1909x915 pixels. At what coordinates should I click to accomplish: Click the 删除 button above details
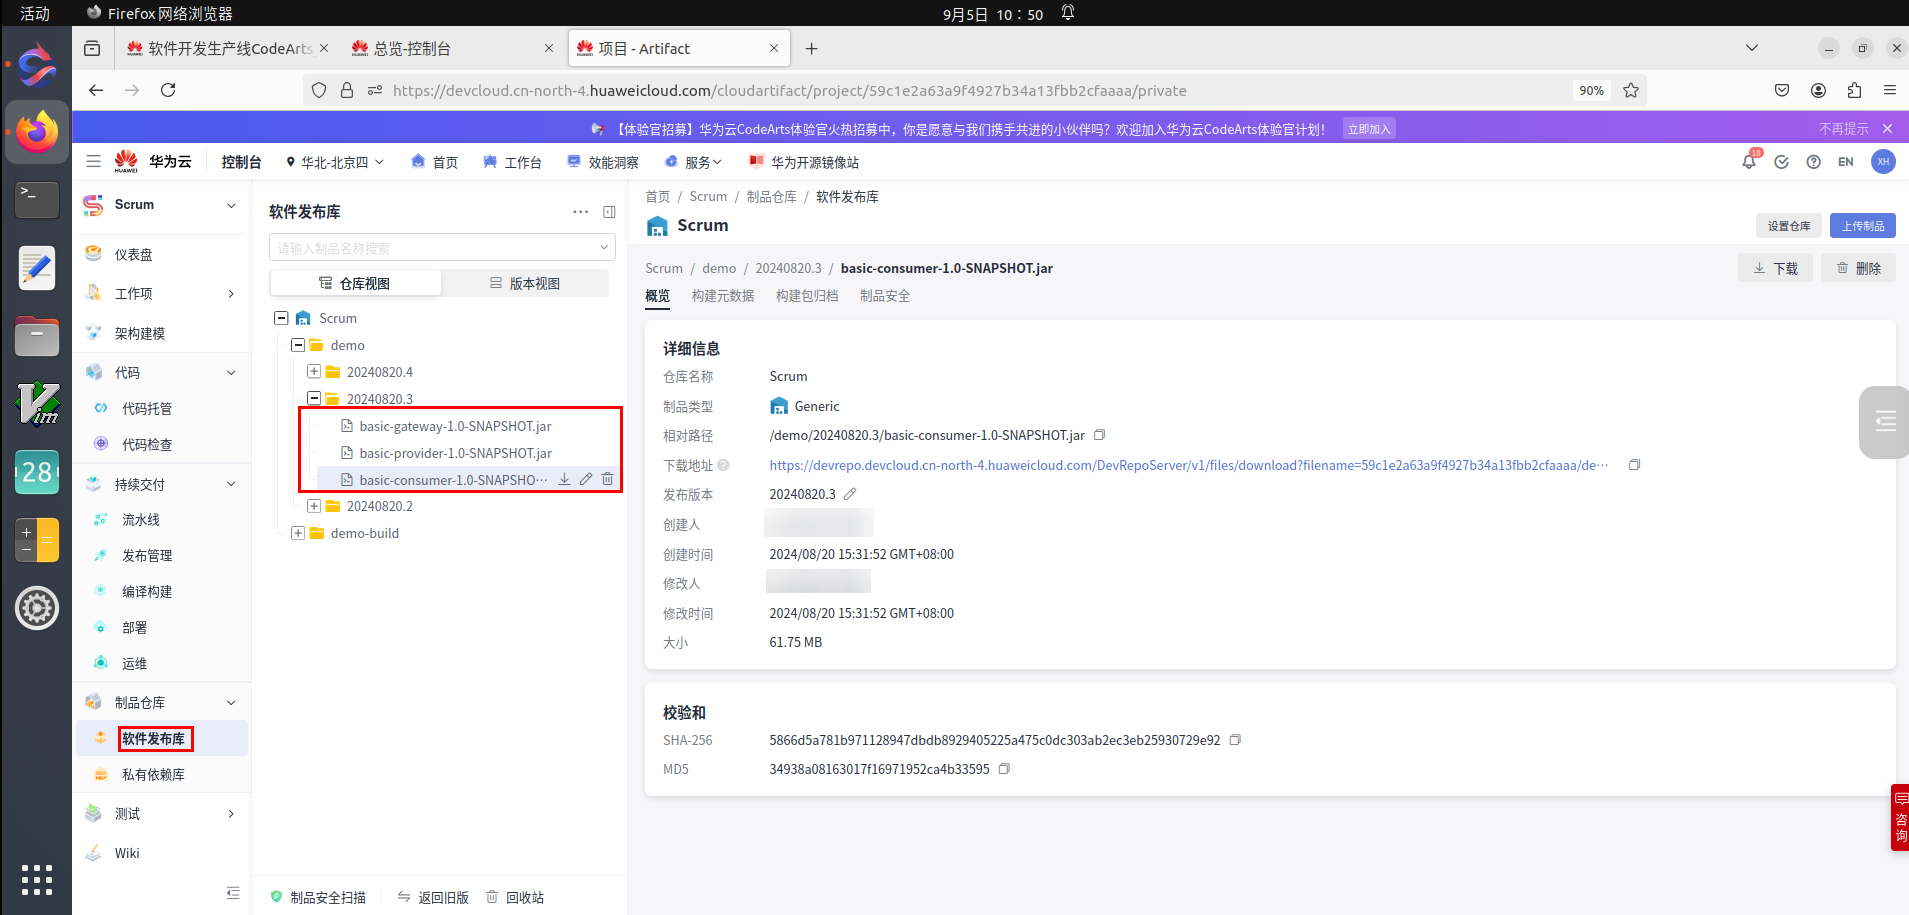tap(1859, 268)
